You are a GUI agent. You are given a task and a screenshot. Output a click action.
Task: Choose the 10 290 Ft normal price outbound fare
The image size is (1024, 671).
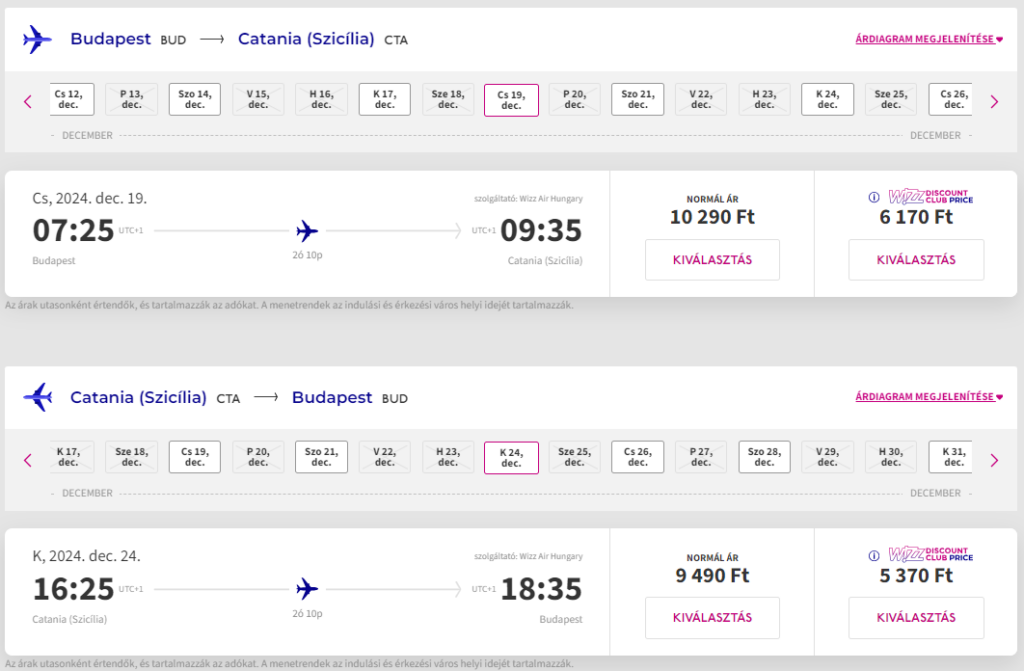point(712,260)
